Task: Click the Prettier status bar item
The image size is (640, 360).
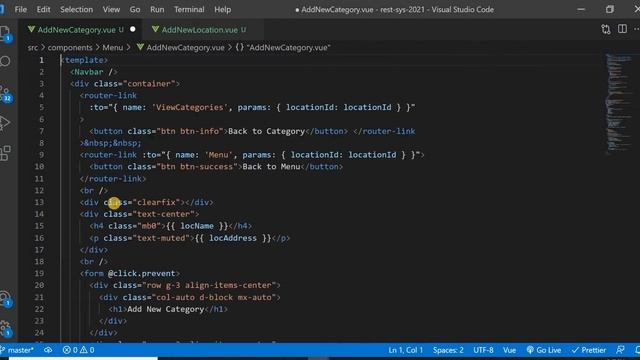Action: [x=589, y=350]
